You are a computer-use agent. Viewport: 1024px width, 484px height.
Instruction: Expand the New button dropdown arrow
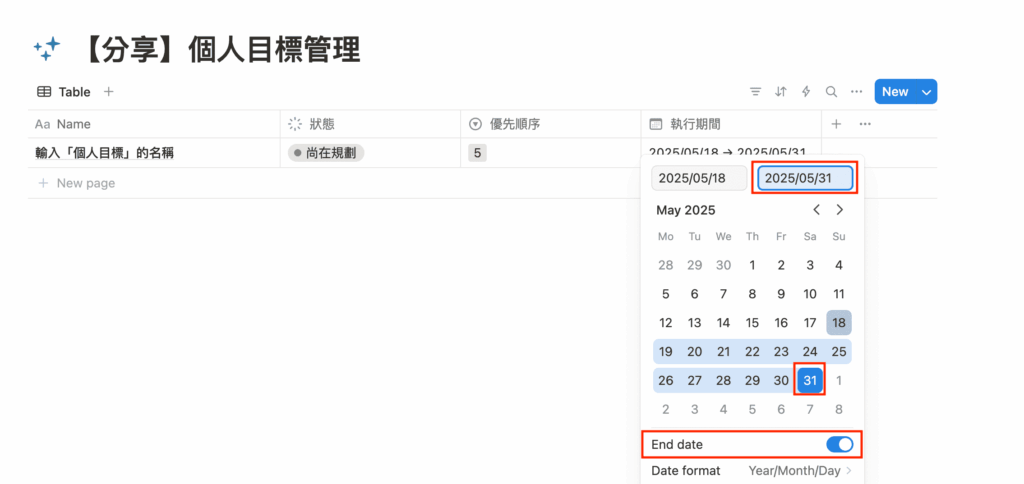pos(926,92)
